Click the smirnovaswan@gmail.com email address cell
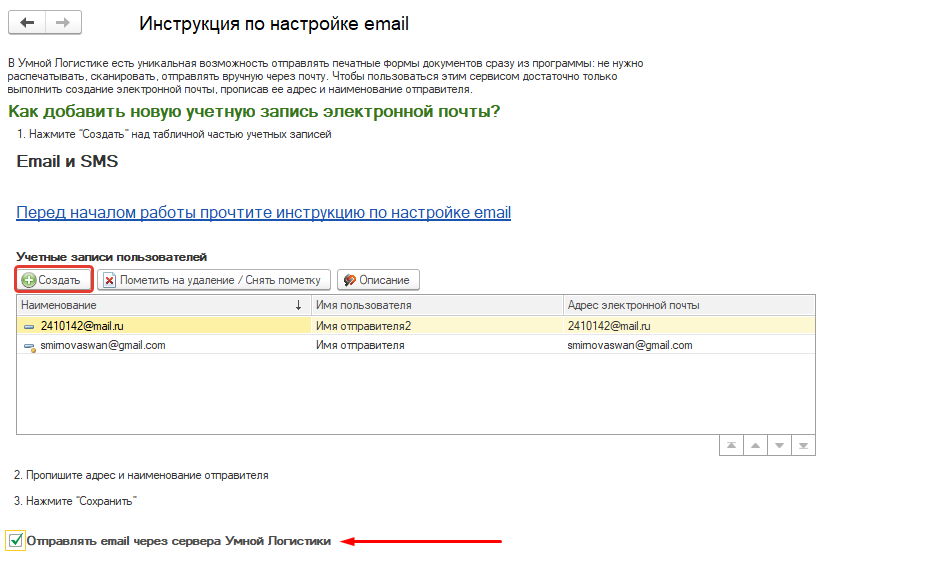 tap(630, 345)
